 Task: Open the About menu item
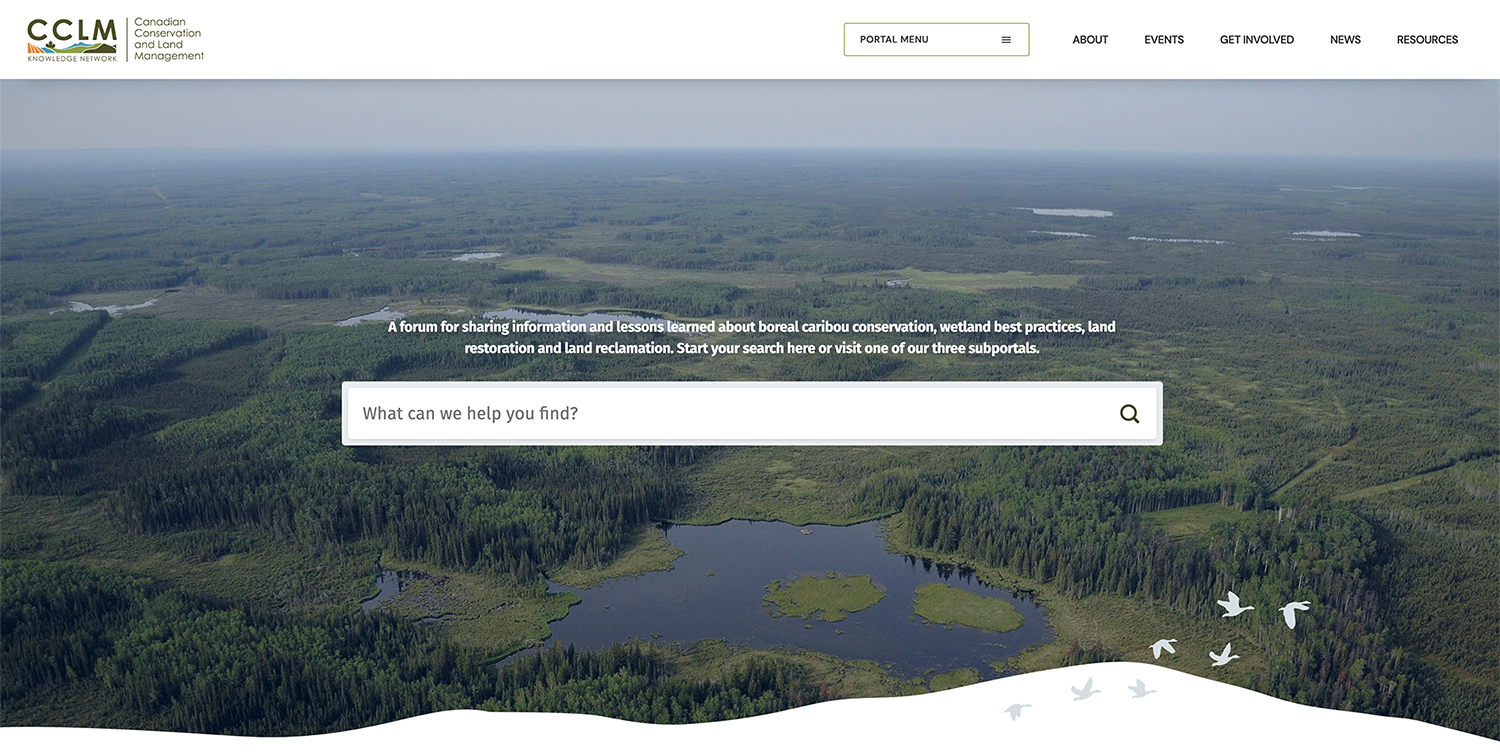(1090, 40)
